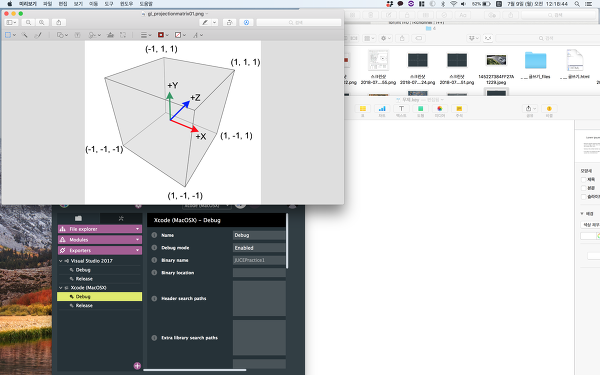
Task: Open the dropdown beside the Markup pen
Action: [214, 23]
